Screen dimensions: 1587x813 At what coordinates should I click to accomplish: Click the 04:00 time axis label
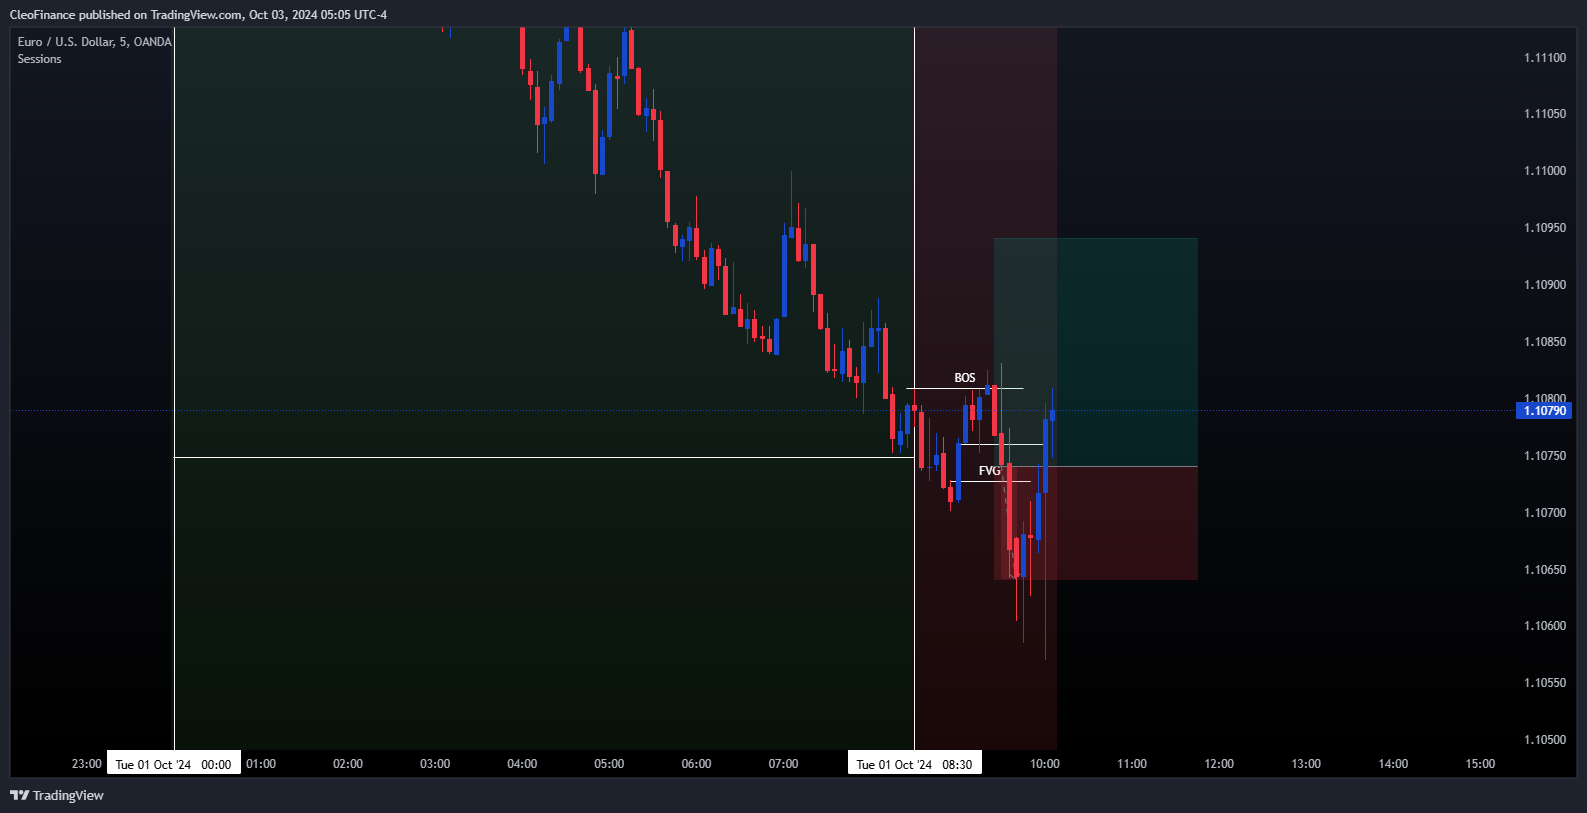(x=522, y=764)
